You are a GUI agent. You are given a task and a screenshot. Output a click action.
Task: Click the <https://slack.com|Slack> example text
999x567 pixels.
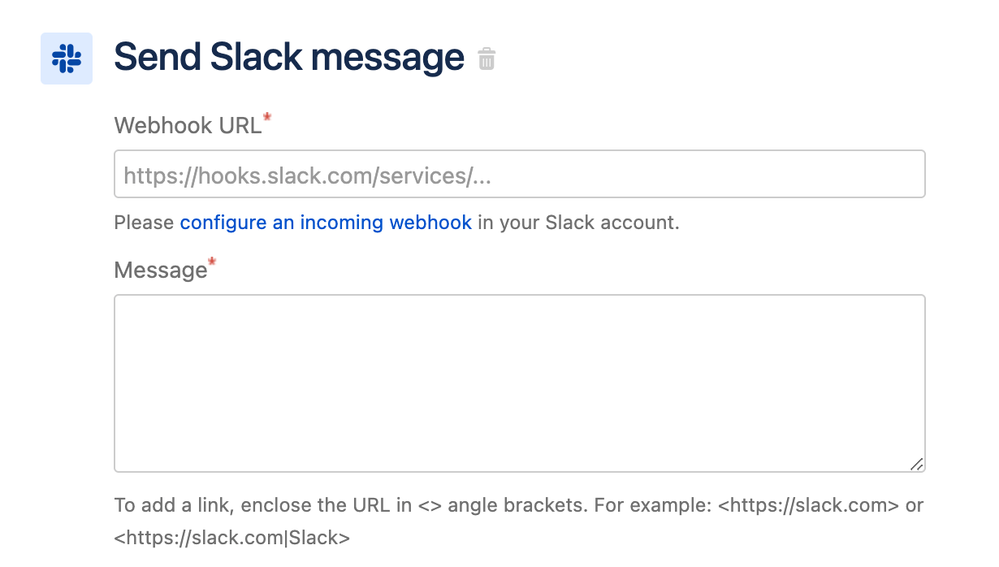(x=232, y=538)
